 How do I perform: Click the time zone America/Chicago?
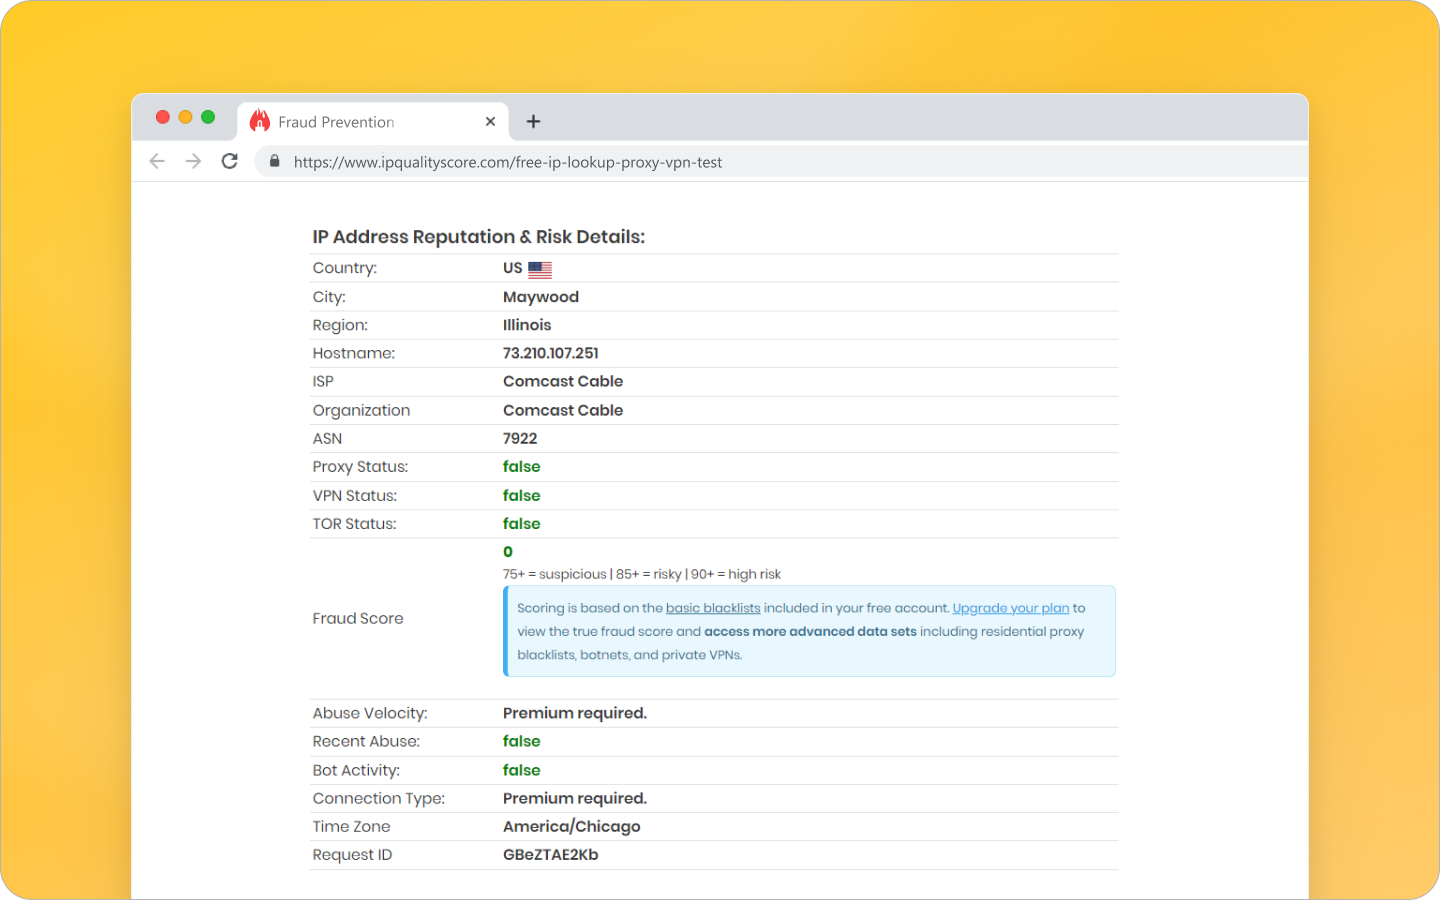(x=572, y=826)
